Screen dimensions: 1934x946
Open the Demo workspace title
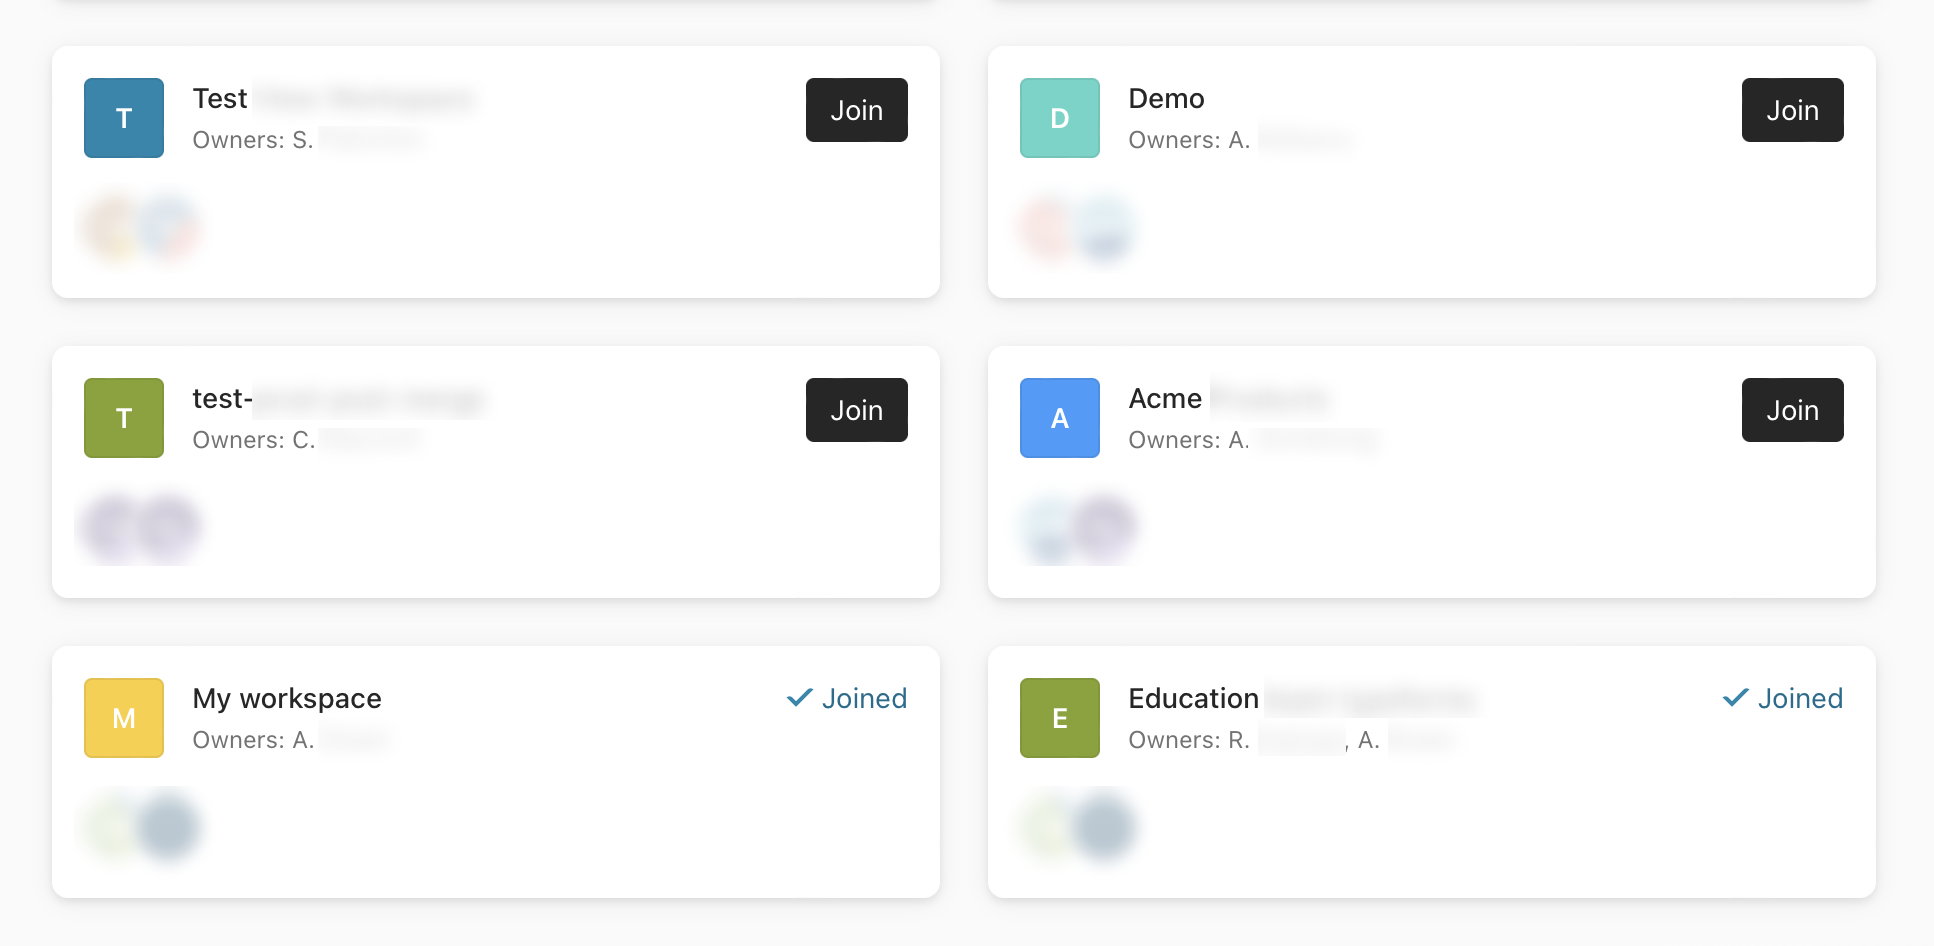coord(1166,98)
